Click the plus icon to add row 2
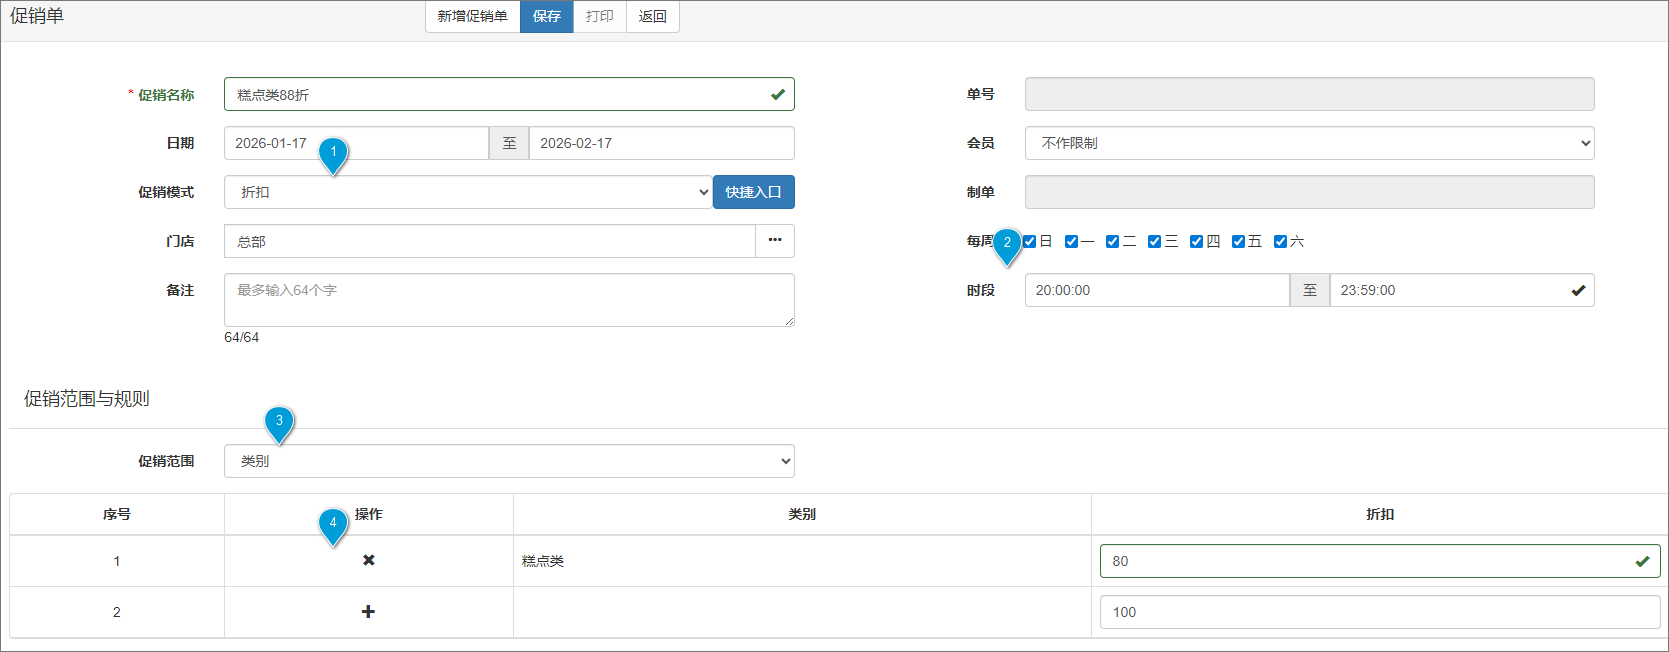The width and height of the screenshot is (1669, 652). coord(368,611)
